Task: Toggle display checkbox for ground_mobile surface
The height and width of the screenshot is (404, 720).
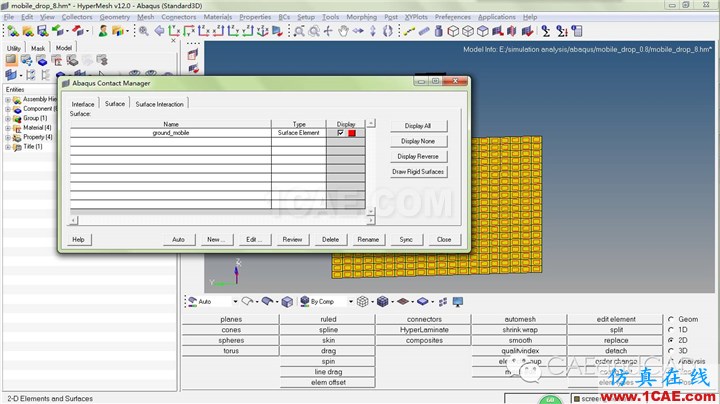Action: pos(340,133)
